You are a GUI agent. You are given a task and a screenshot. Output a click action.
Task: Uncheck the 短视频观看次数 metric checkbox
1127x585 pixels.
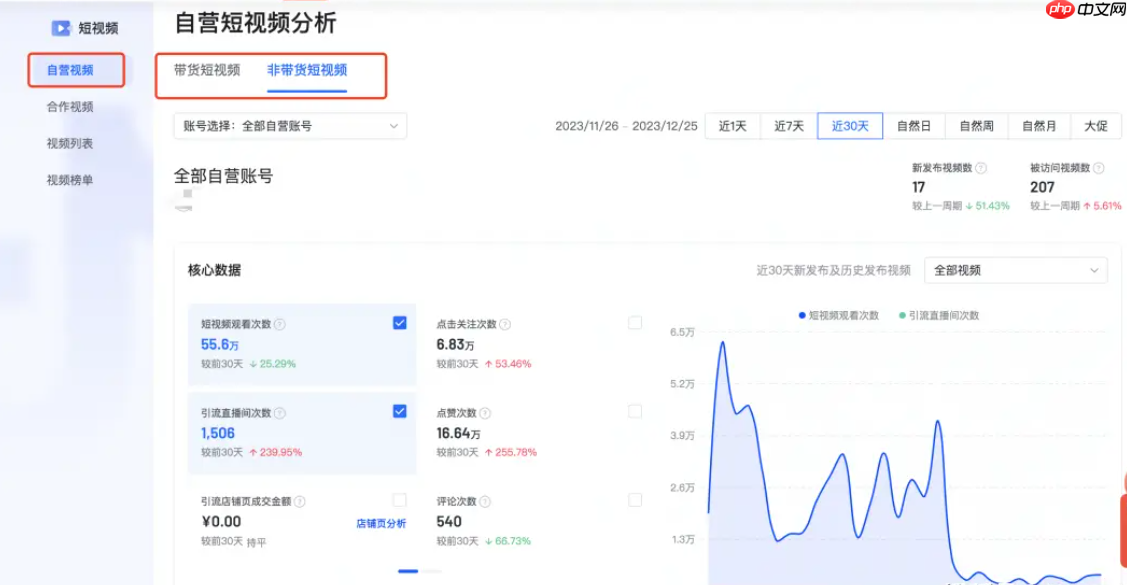click(398, 322)
